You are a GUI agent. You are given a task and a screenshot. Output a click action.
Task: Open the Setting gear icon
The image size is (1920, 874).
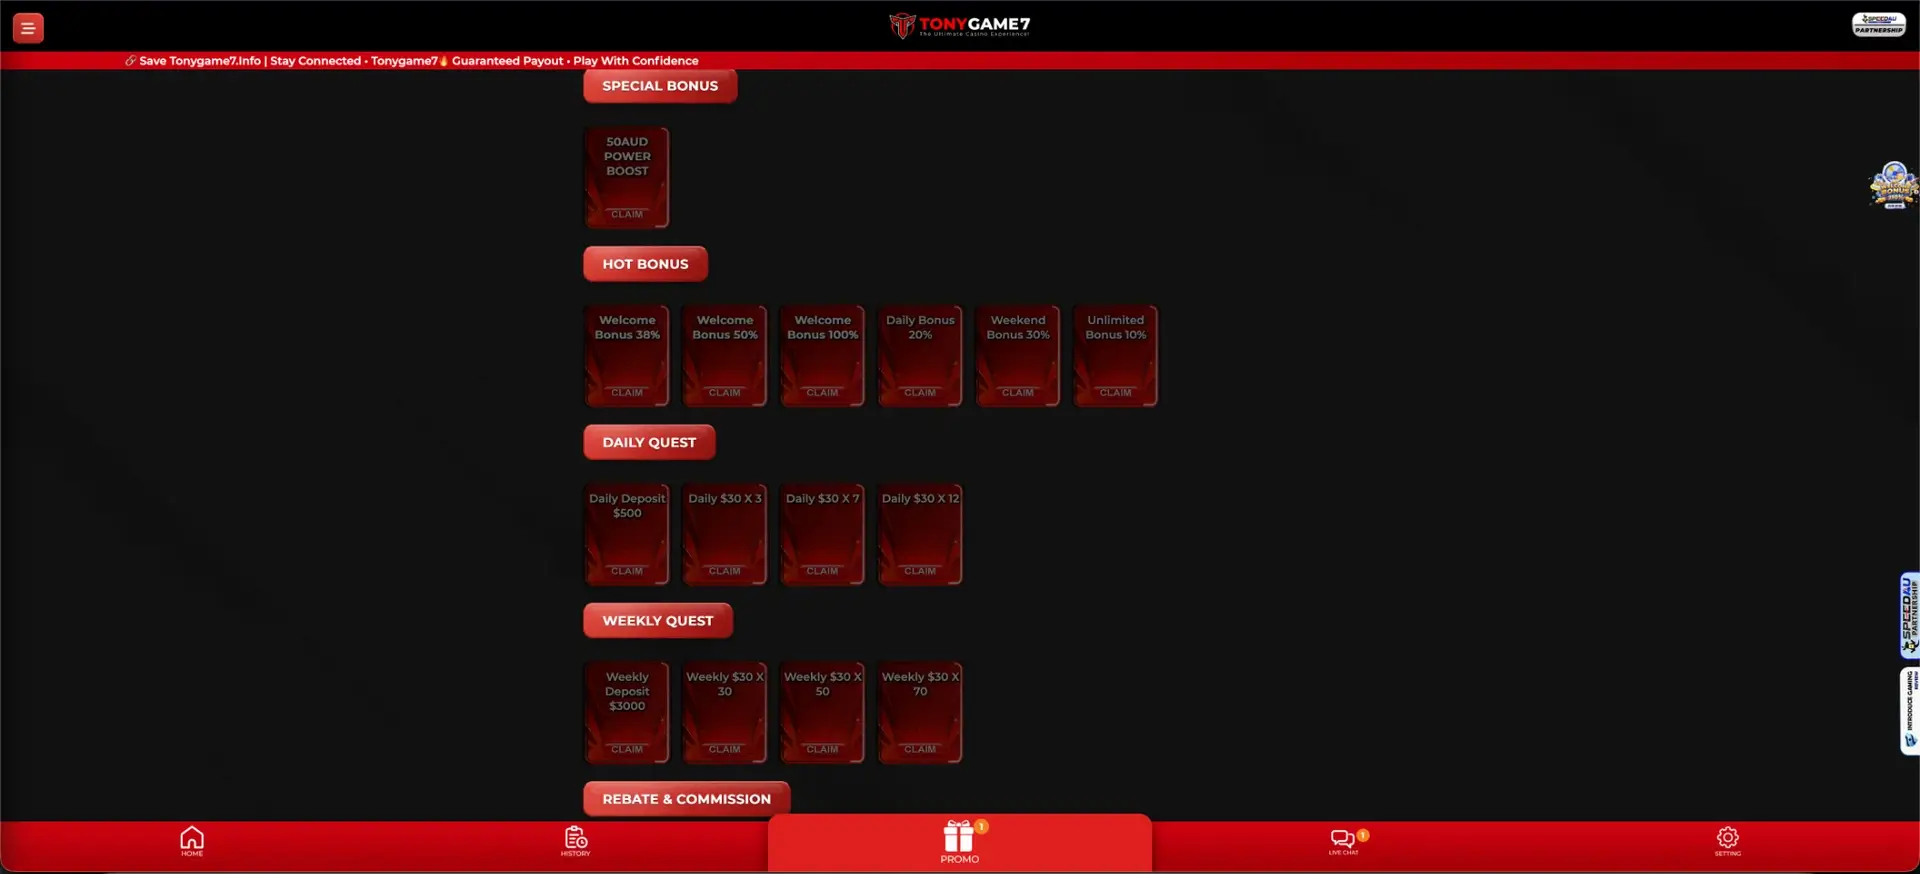click(1727, 841)
